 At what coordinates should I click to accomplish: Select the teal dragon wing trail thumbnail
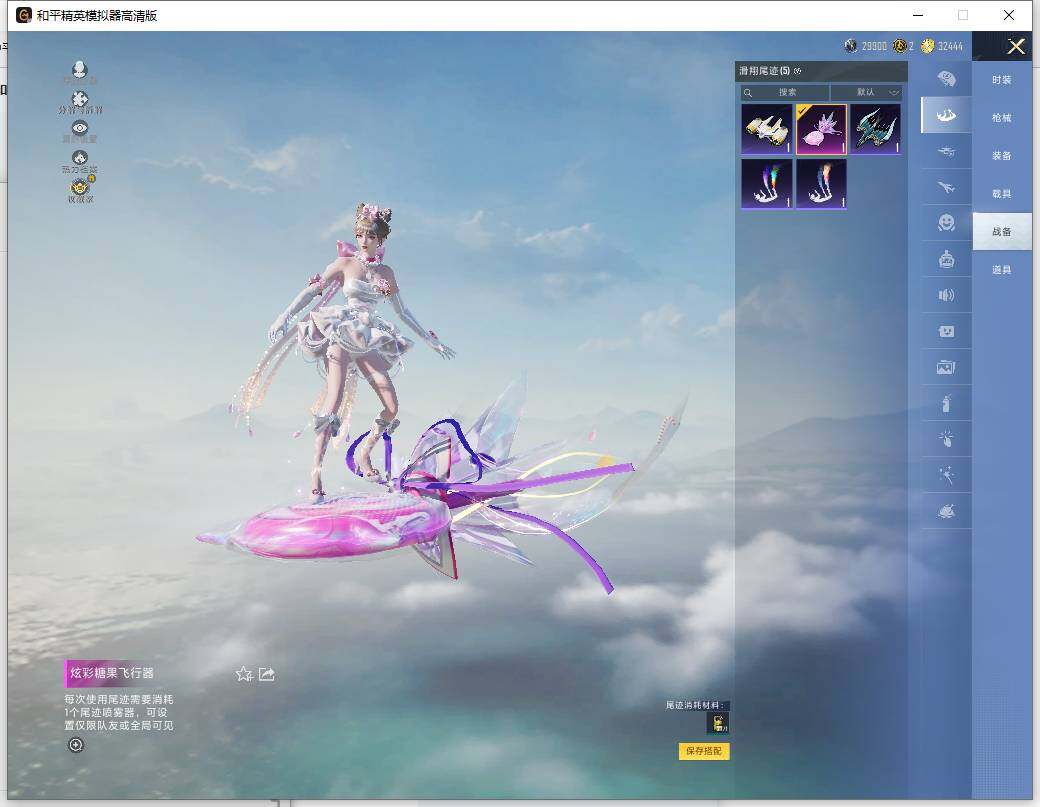[876, 129]
